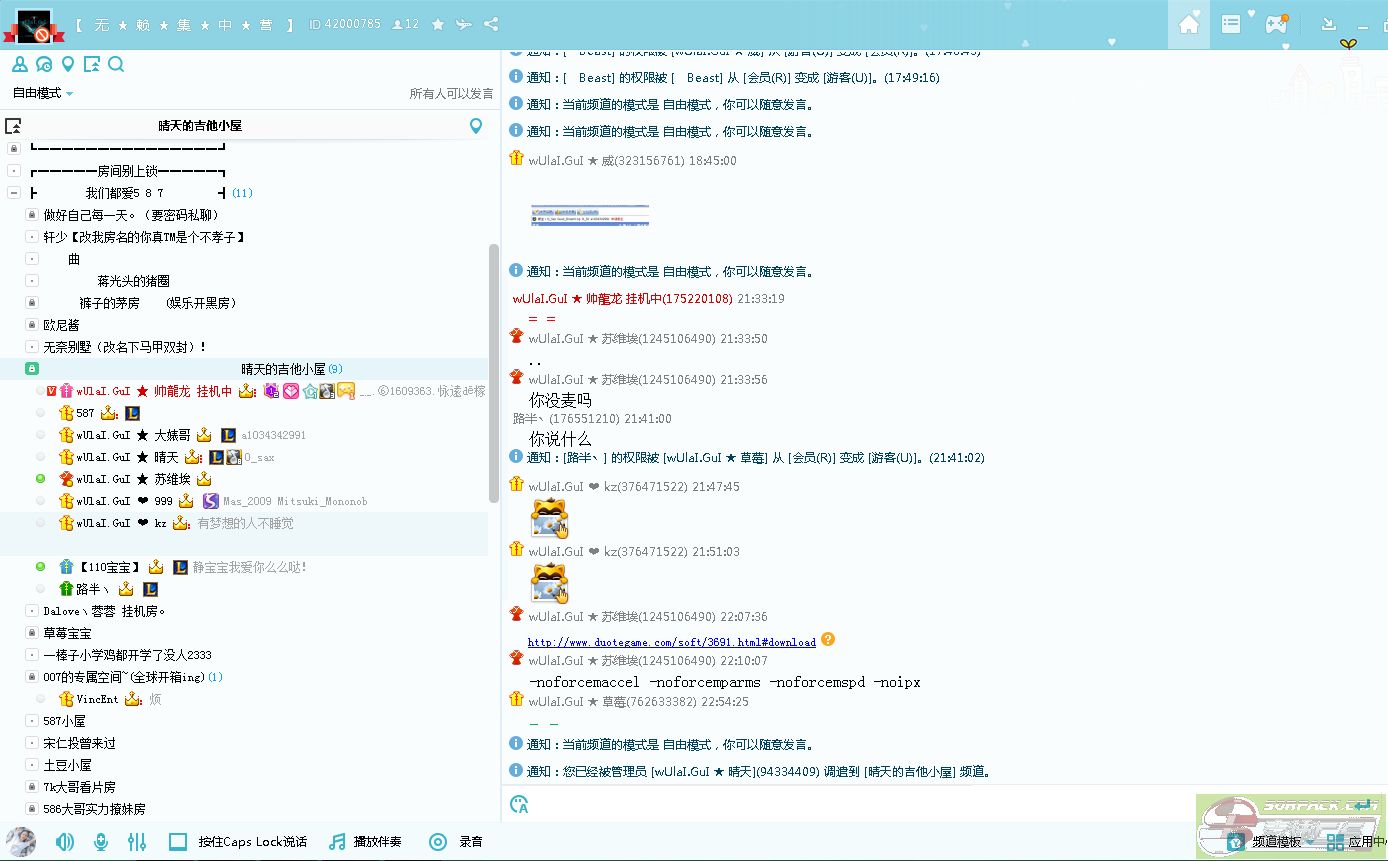
Task: Open the channel search magnifier icon
Action: pos(116,65)
